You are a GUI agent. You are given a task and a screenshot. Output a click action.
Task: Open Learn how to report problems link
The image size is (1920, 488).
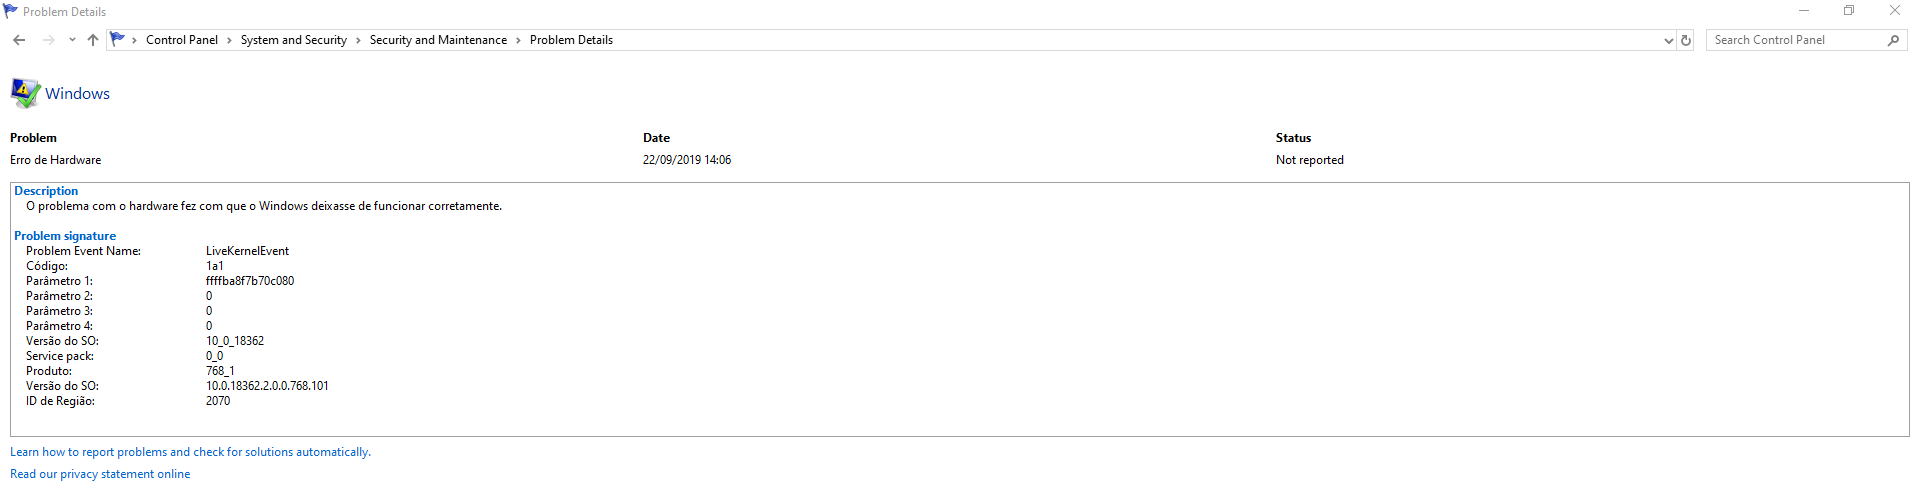pyautogui.click(x=190, y=452)
